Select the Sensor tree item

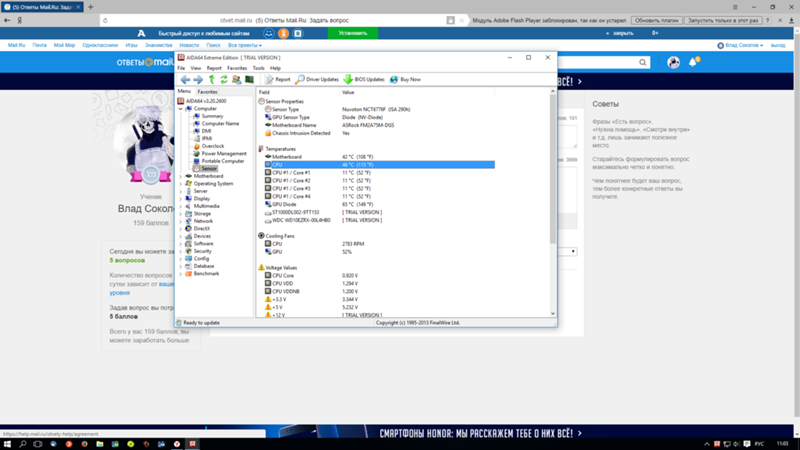pyautogui.click(x=209, y=168)
